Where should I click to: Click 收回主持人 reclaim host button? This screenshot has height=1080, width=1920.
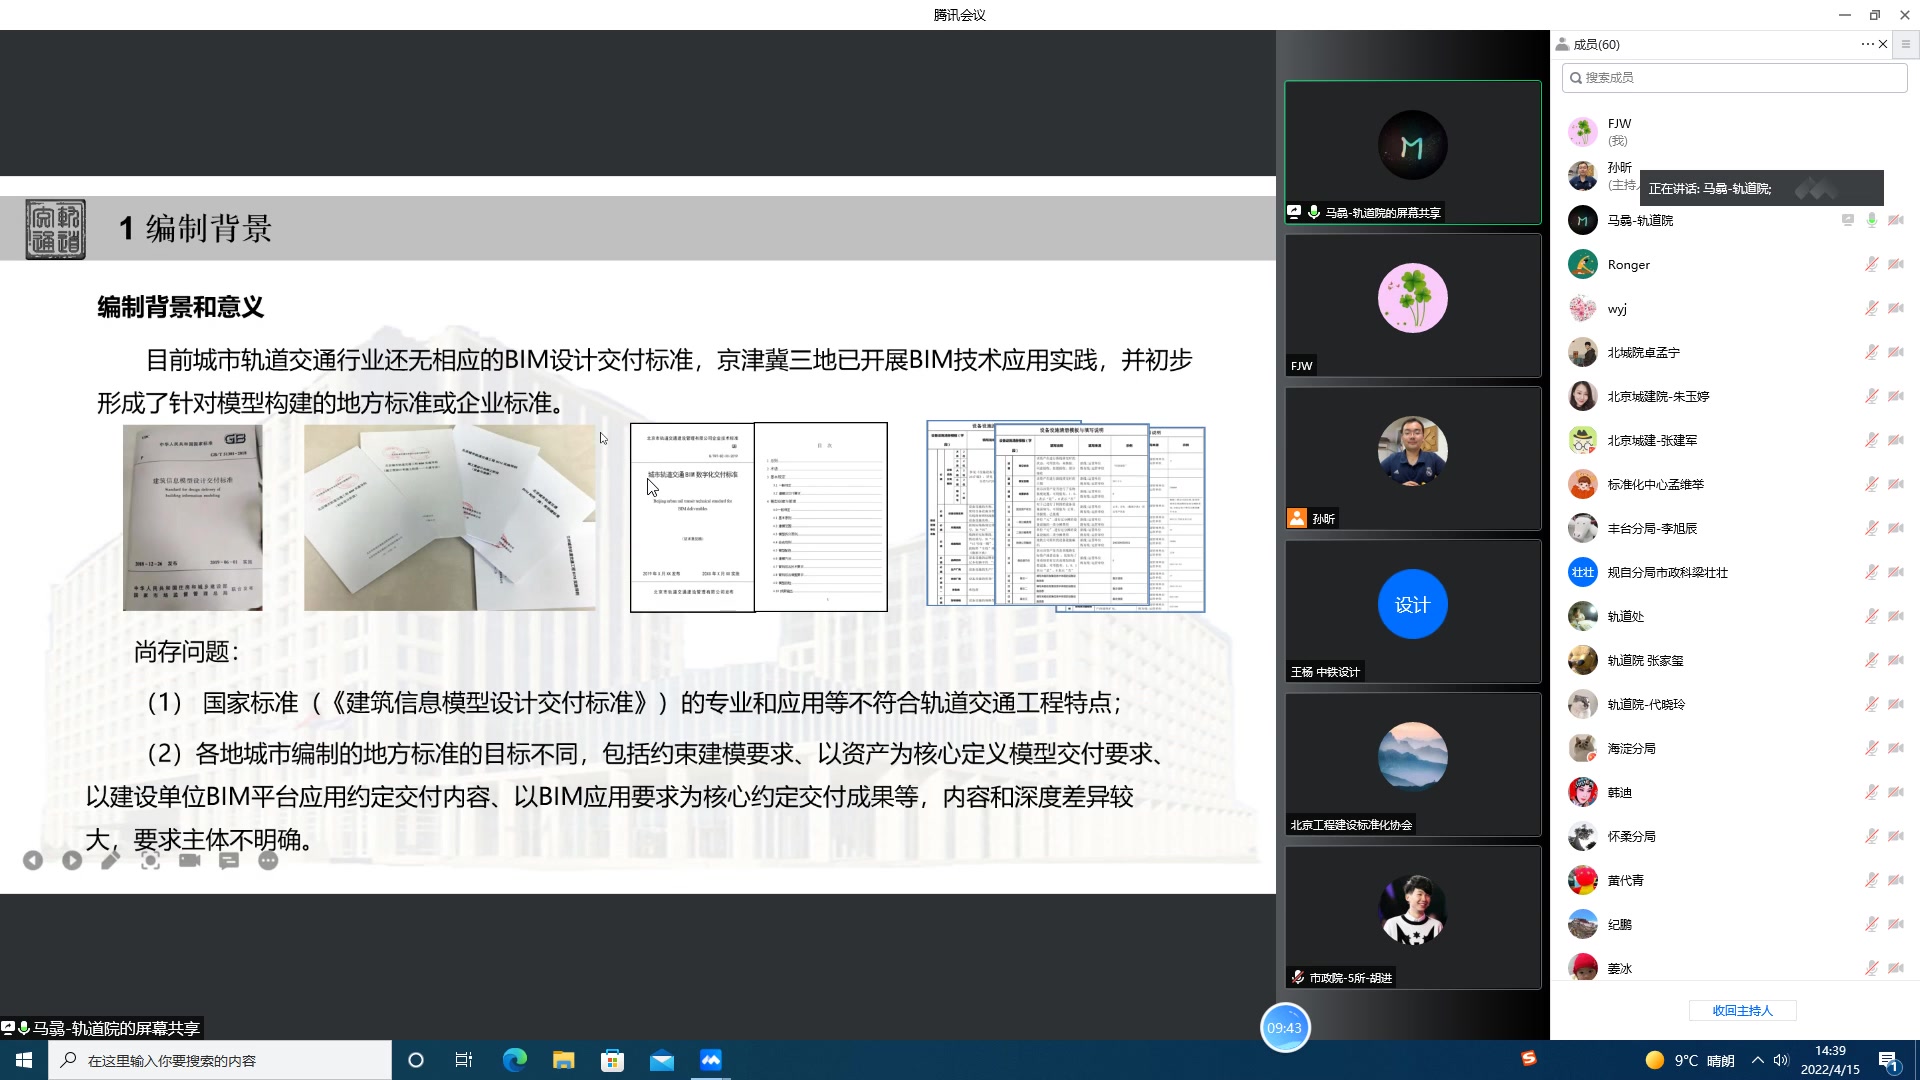click(1742, 1010)
